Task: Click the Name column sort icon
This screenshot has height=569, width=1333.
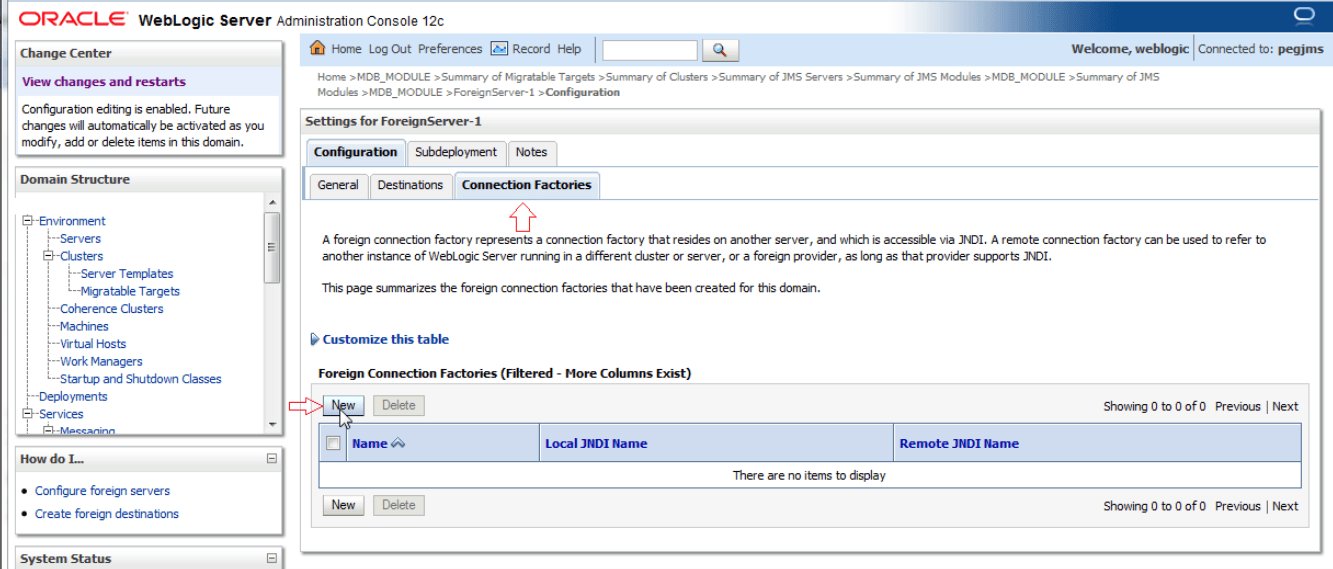Action: coord(398,444)
